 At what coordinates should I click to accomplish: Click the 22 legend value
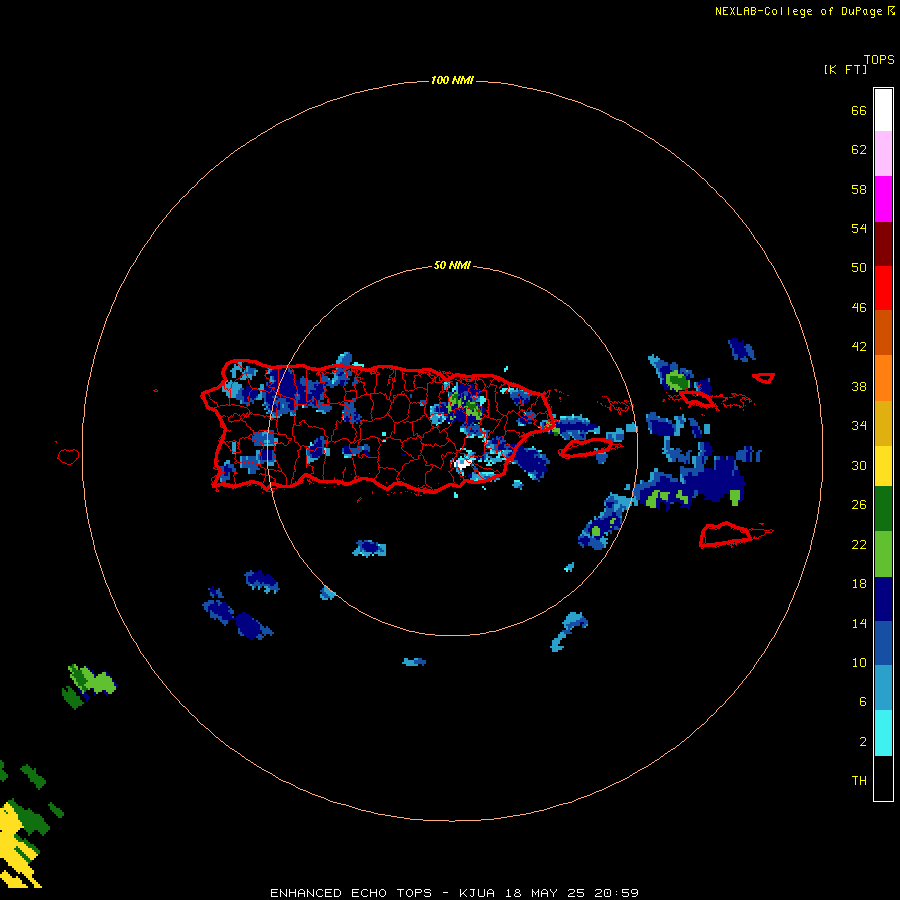(859, 545)
